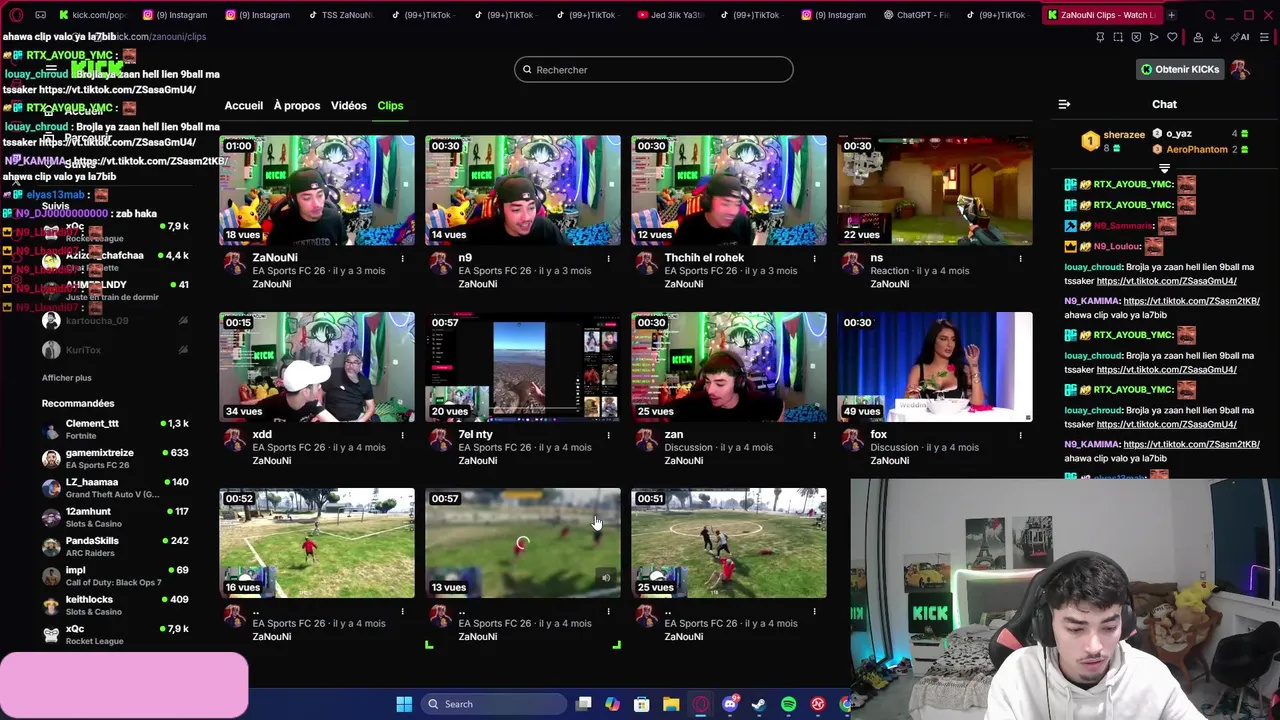Open Microsoft Store from the taskbar
1280x720 pixels.
click(x=642, y=704)
